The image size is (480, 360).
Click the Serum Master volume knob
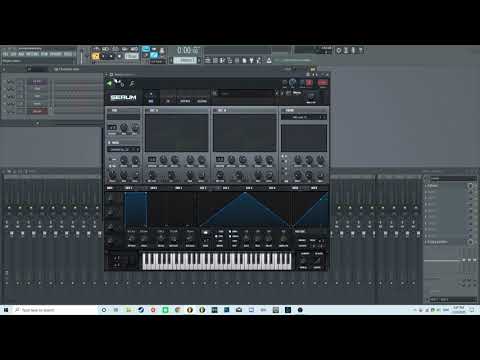[x=311, y=96]
